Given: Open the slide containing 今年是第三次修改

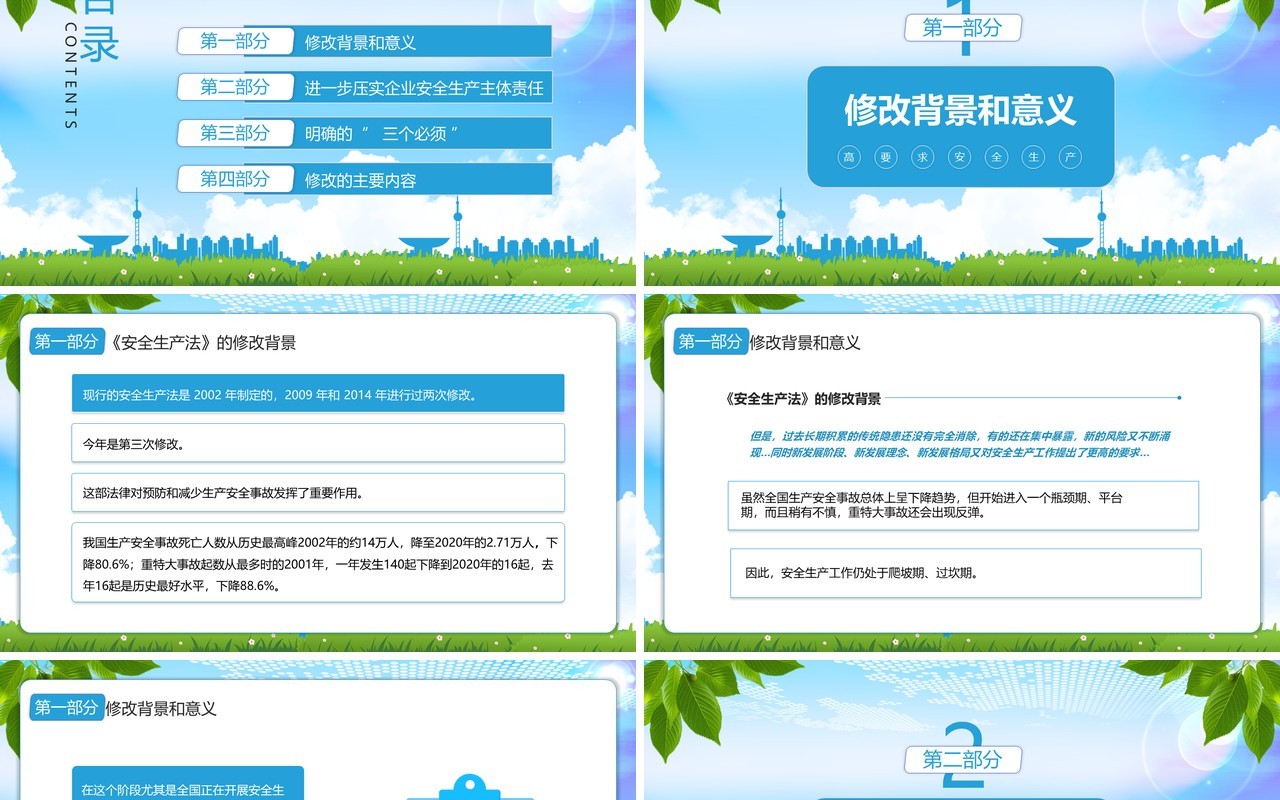Looking at the screenshot, I should (318, 473).
